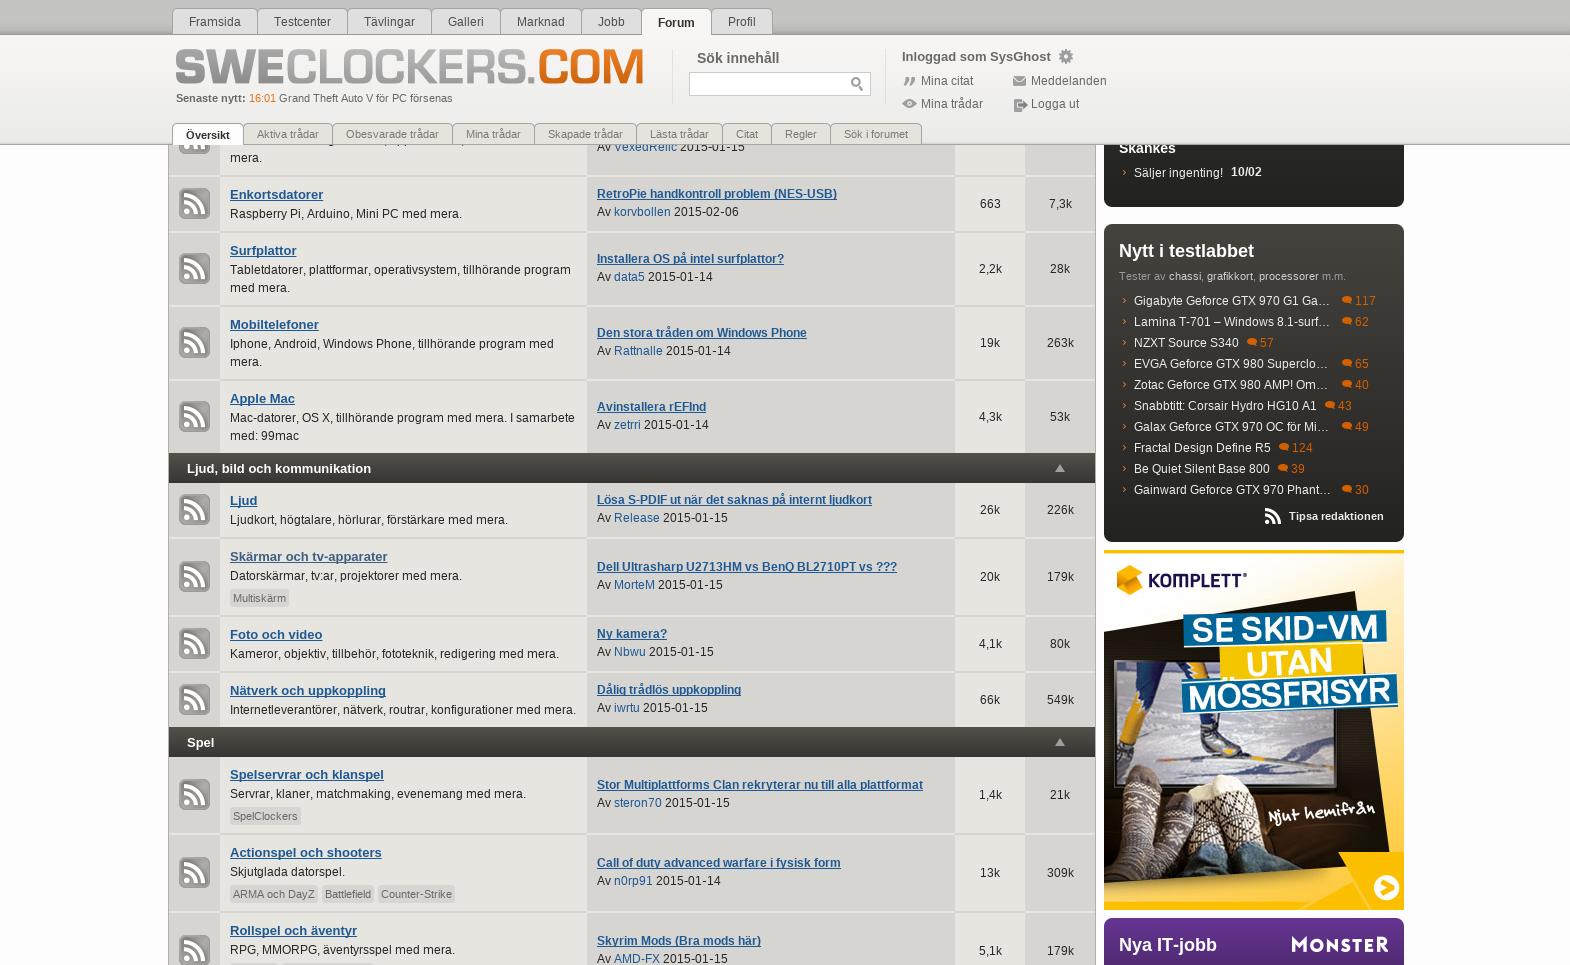Viewport: 1570px width, 965px height.
Task: Open the Framsida tab
Action: 214,22
